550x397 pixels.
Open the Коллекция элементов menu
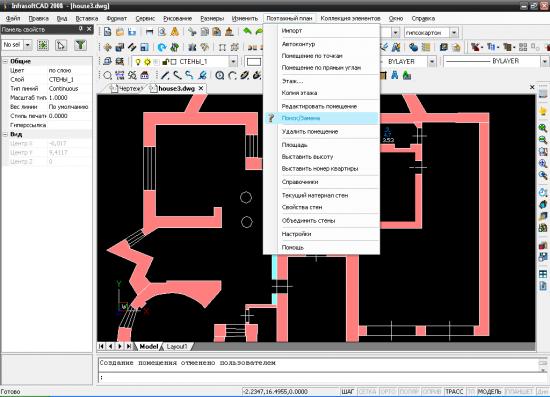[x=350, y=18]
